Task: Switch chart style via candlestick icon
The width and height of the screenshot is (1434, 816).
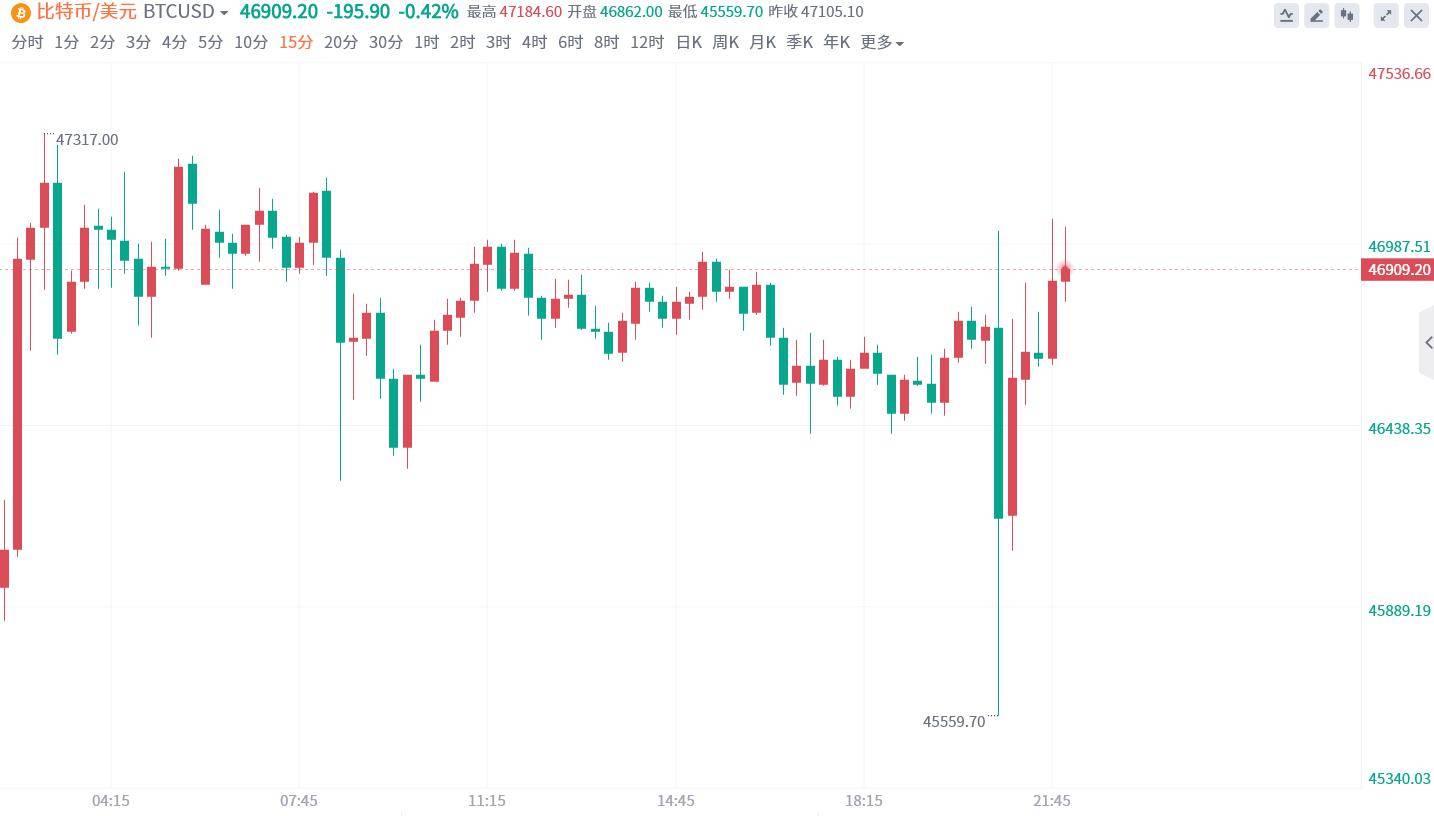Action: (x=1347, y=15)
